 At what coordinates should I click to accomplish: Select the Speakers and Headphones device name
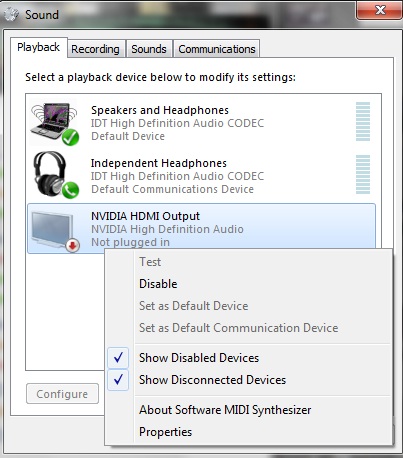pos(160,110)
